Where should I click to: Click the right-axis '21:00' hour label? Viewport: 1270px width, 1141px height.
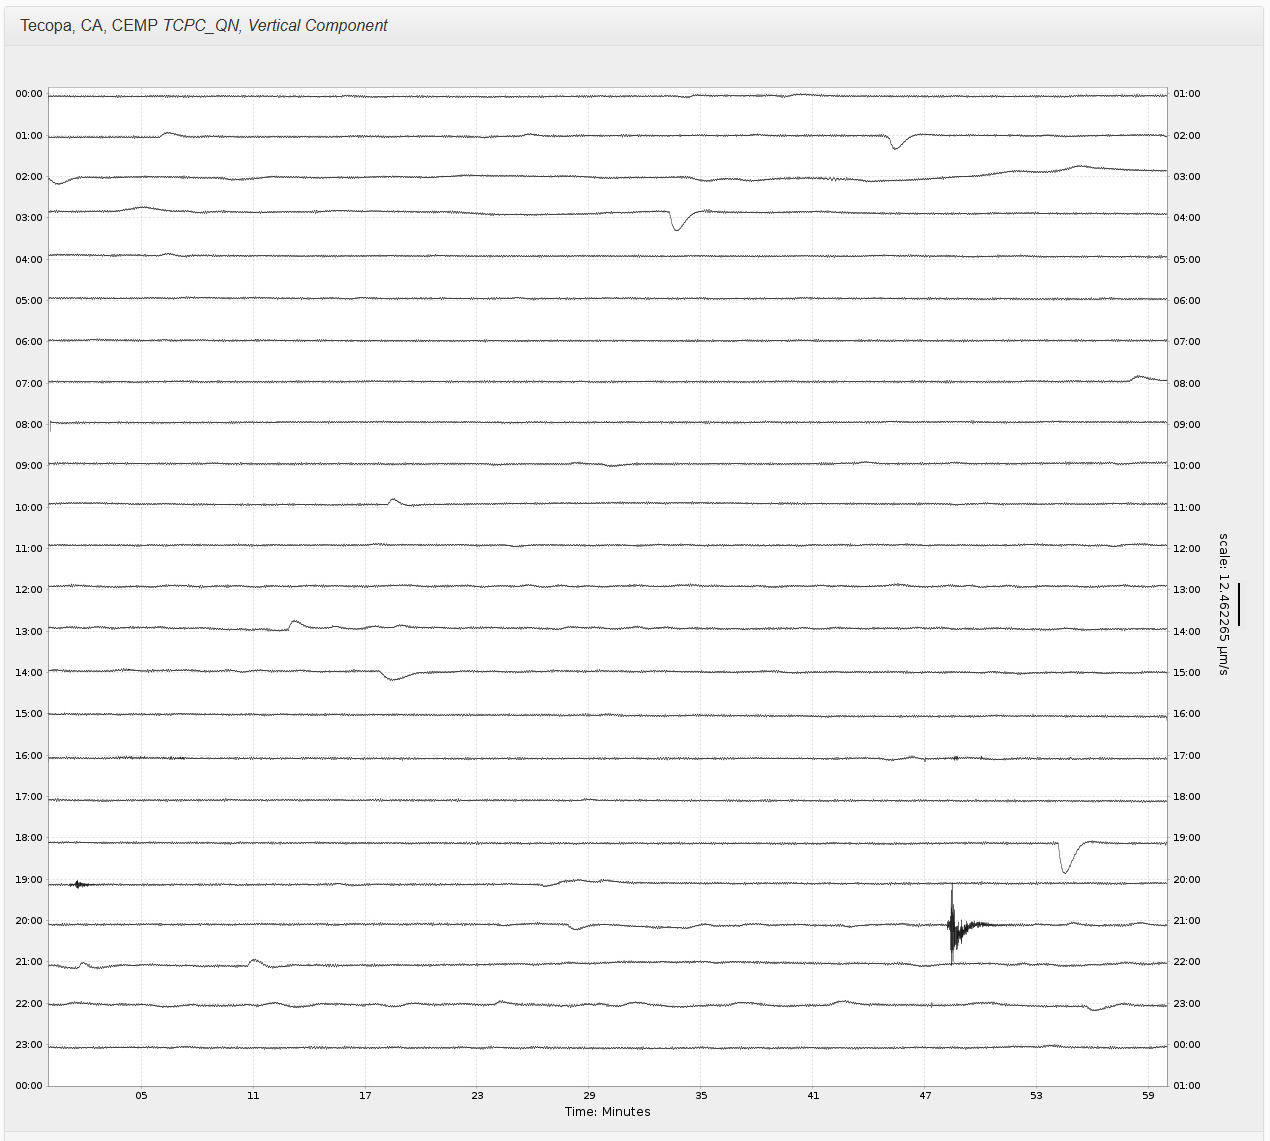pos(1187,921)
